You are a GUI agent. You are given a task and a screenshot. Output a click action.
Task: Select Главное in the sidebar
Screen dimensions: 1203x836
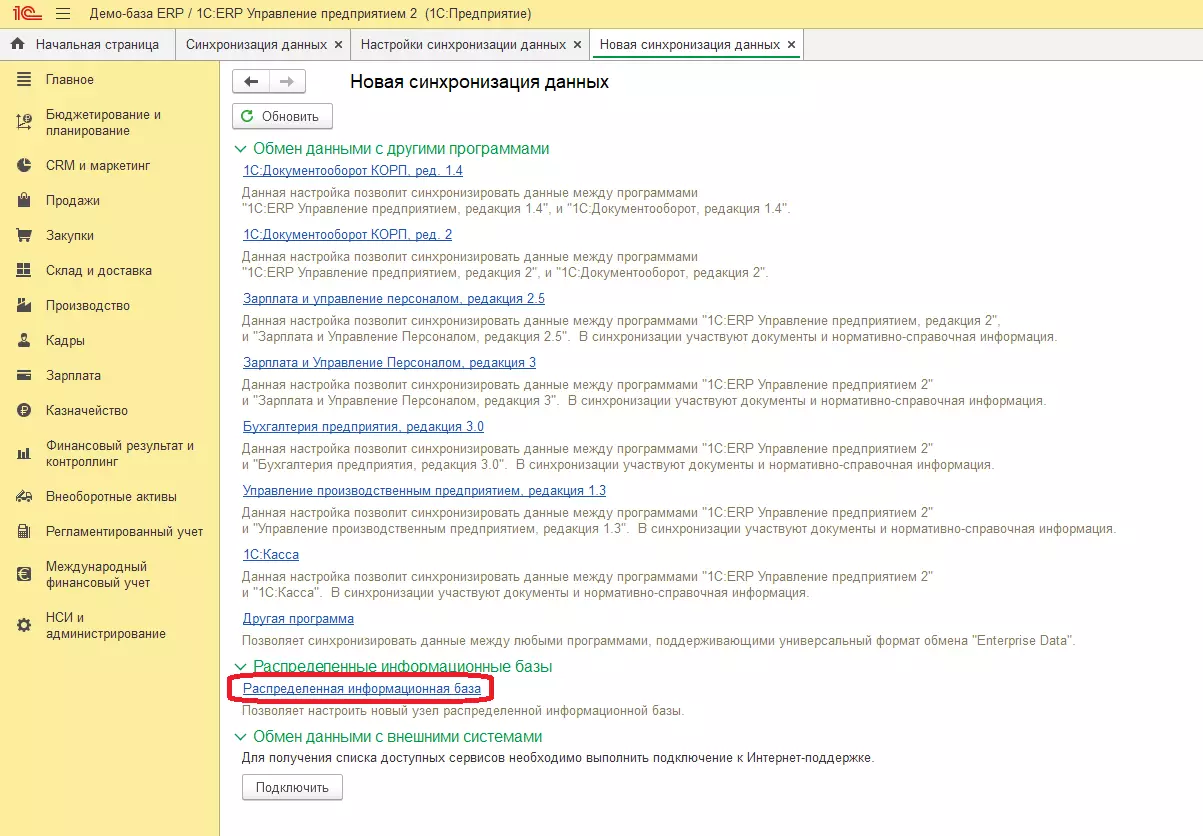(70, 80)
